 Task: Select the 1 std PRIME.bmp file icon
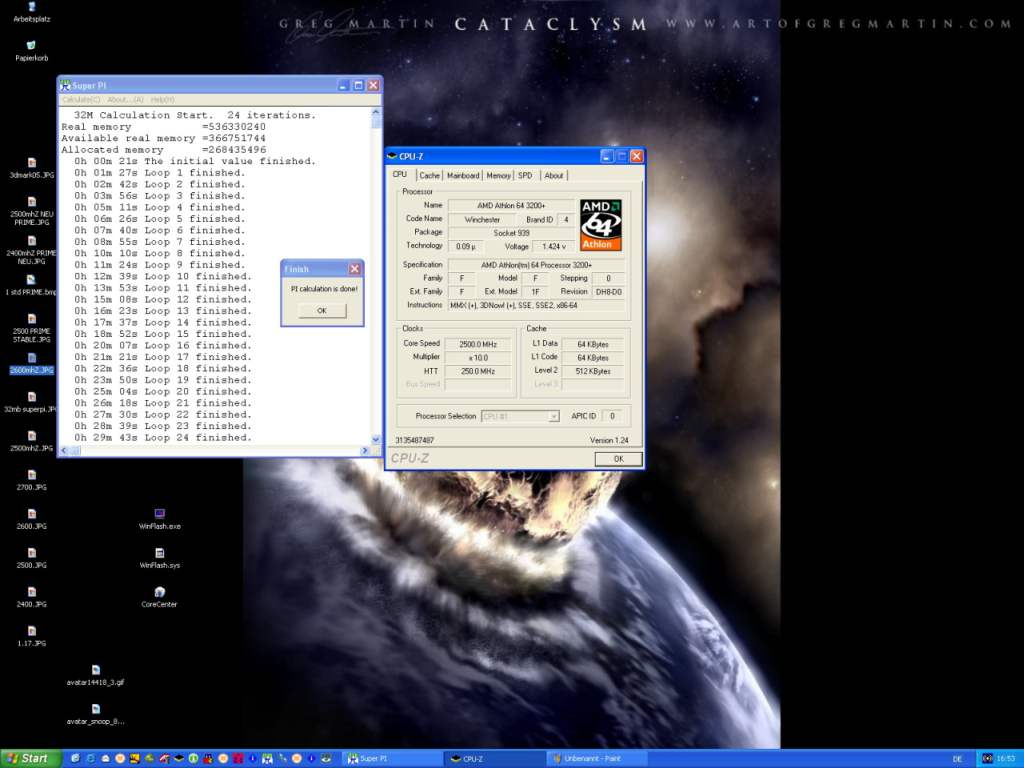tap(31, 285)
